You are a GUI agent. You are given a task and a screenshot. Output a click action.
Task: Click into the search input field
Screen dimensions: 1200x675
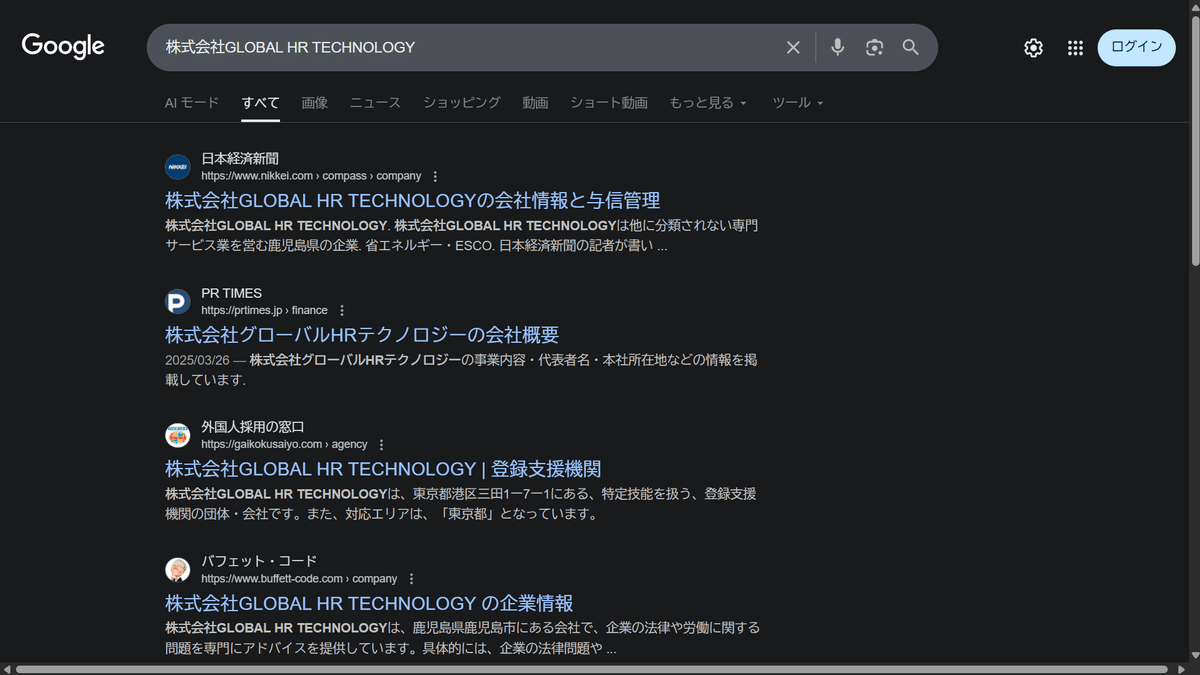pos(470,47)
